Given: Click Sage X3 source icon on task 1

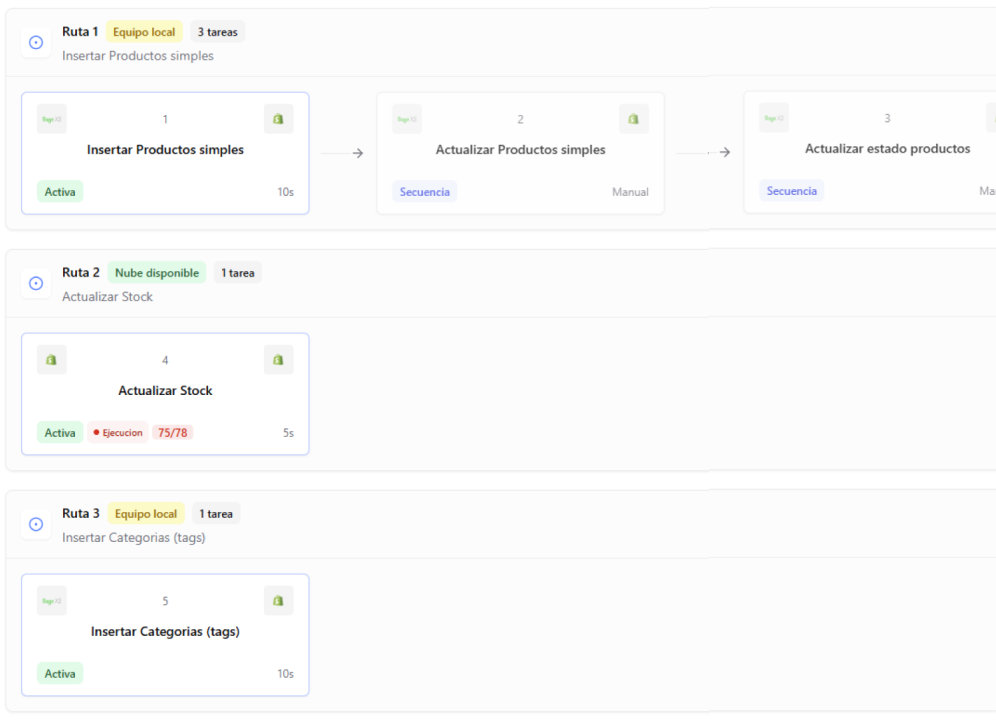Looking at the screenshot, I should point(51,119).
